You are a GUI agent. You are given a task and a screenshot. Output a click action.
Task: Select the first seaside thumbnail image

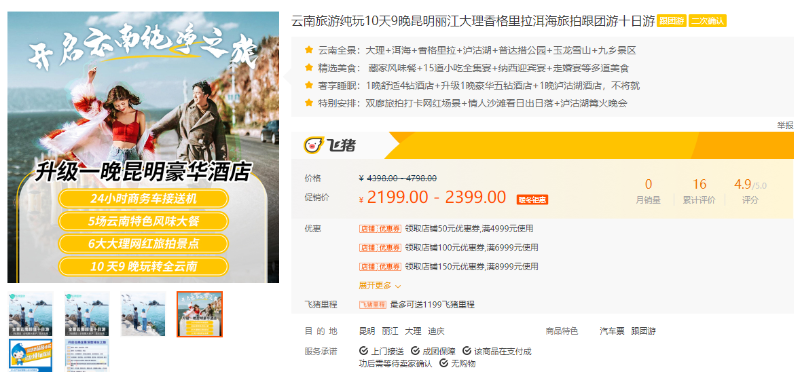31,314
